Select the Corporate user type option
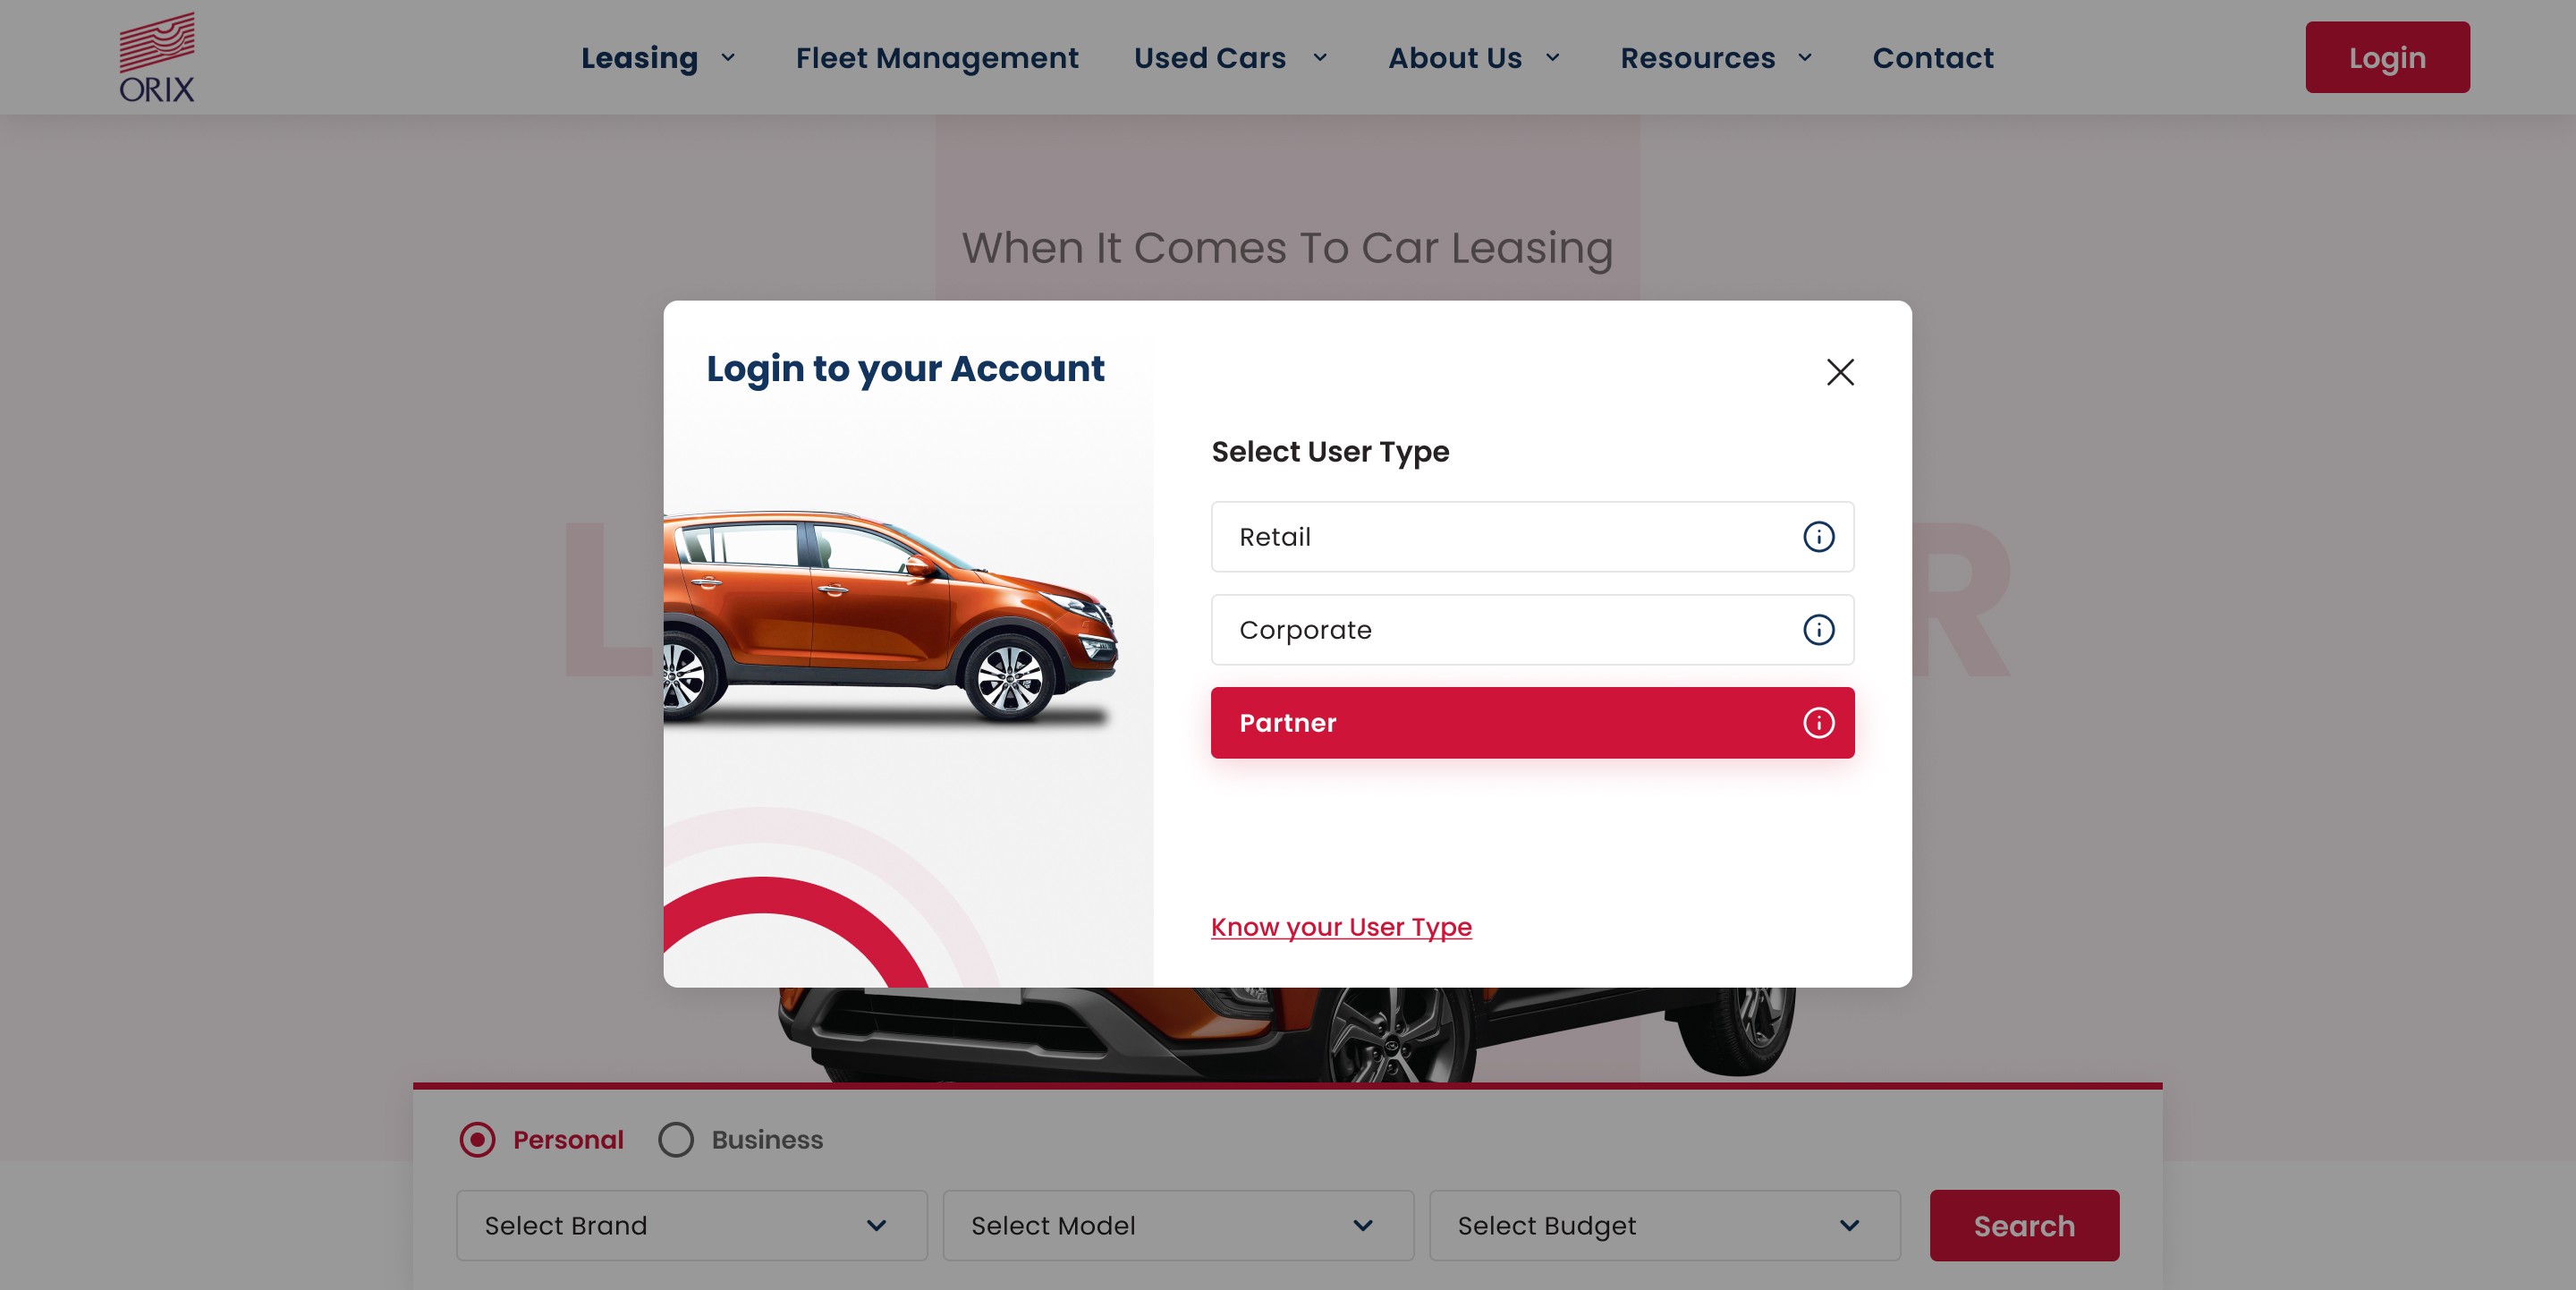Viewport: 2576px width, 1290px height. pyautogui.click(x=1532, y=630)
